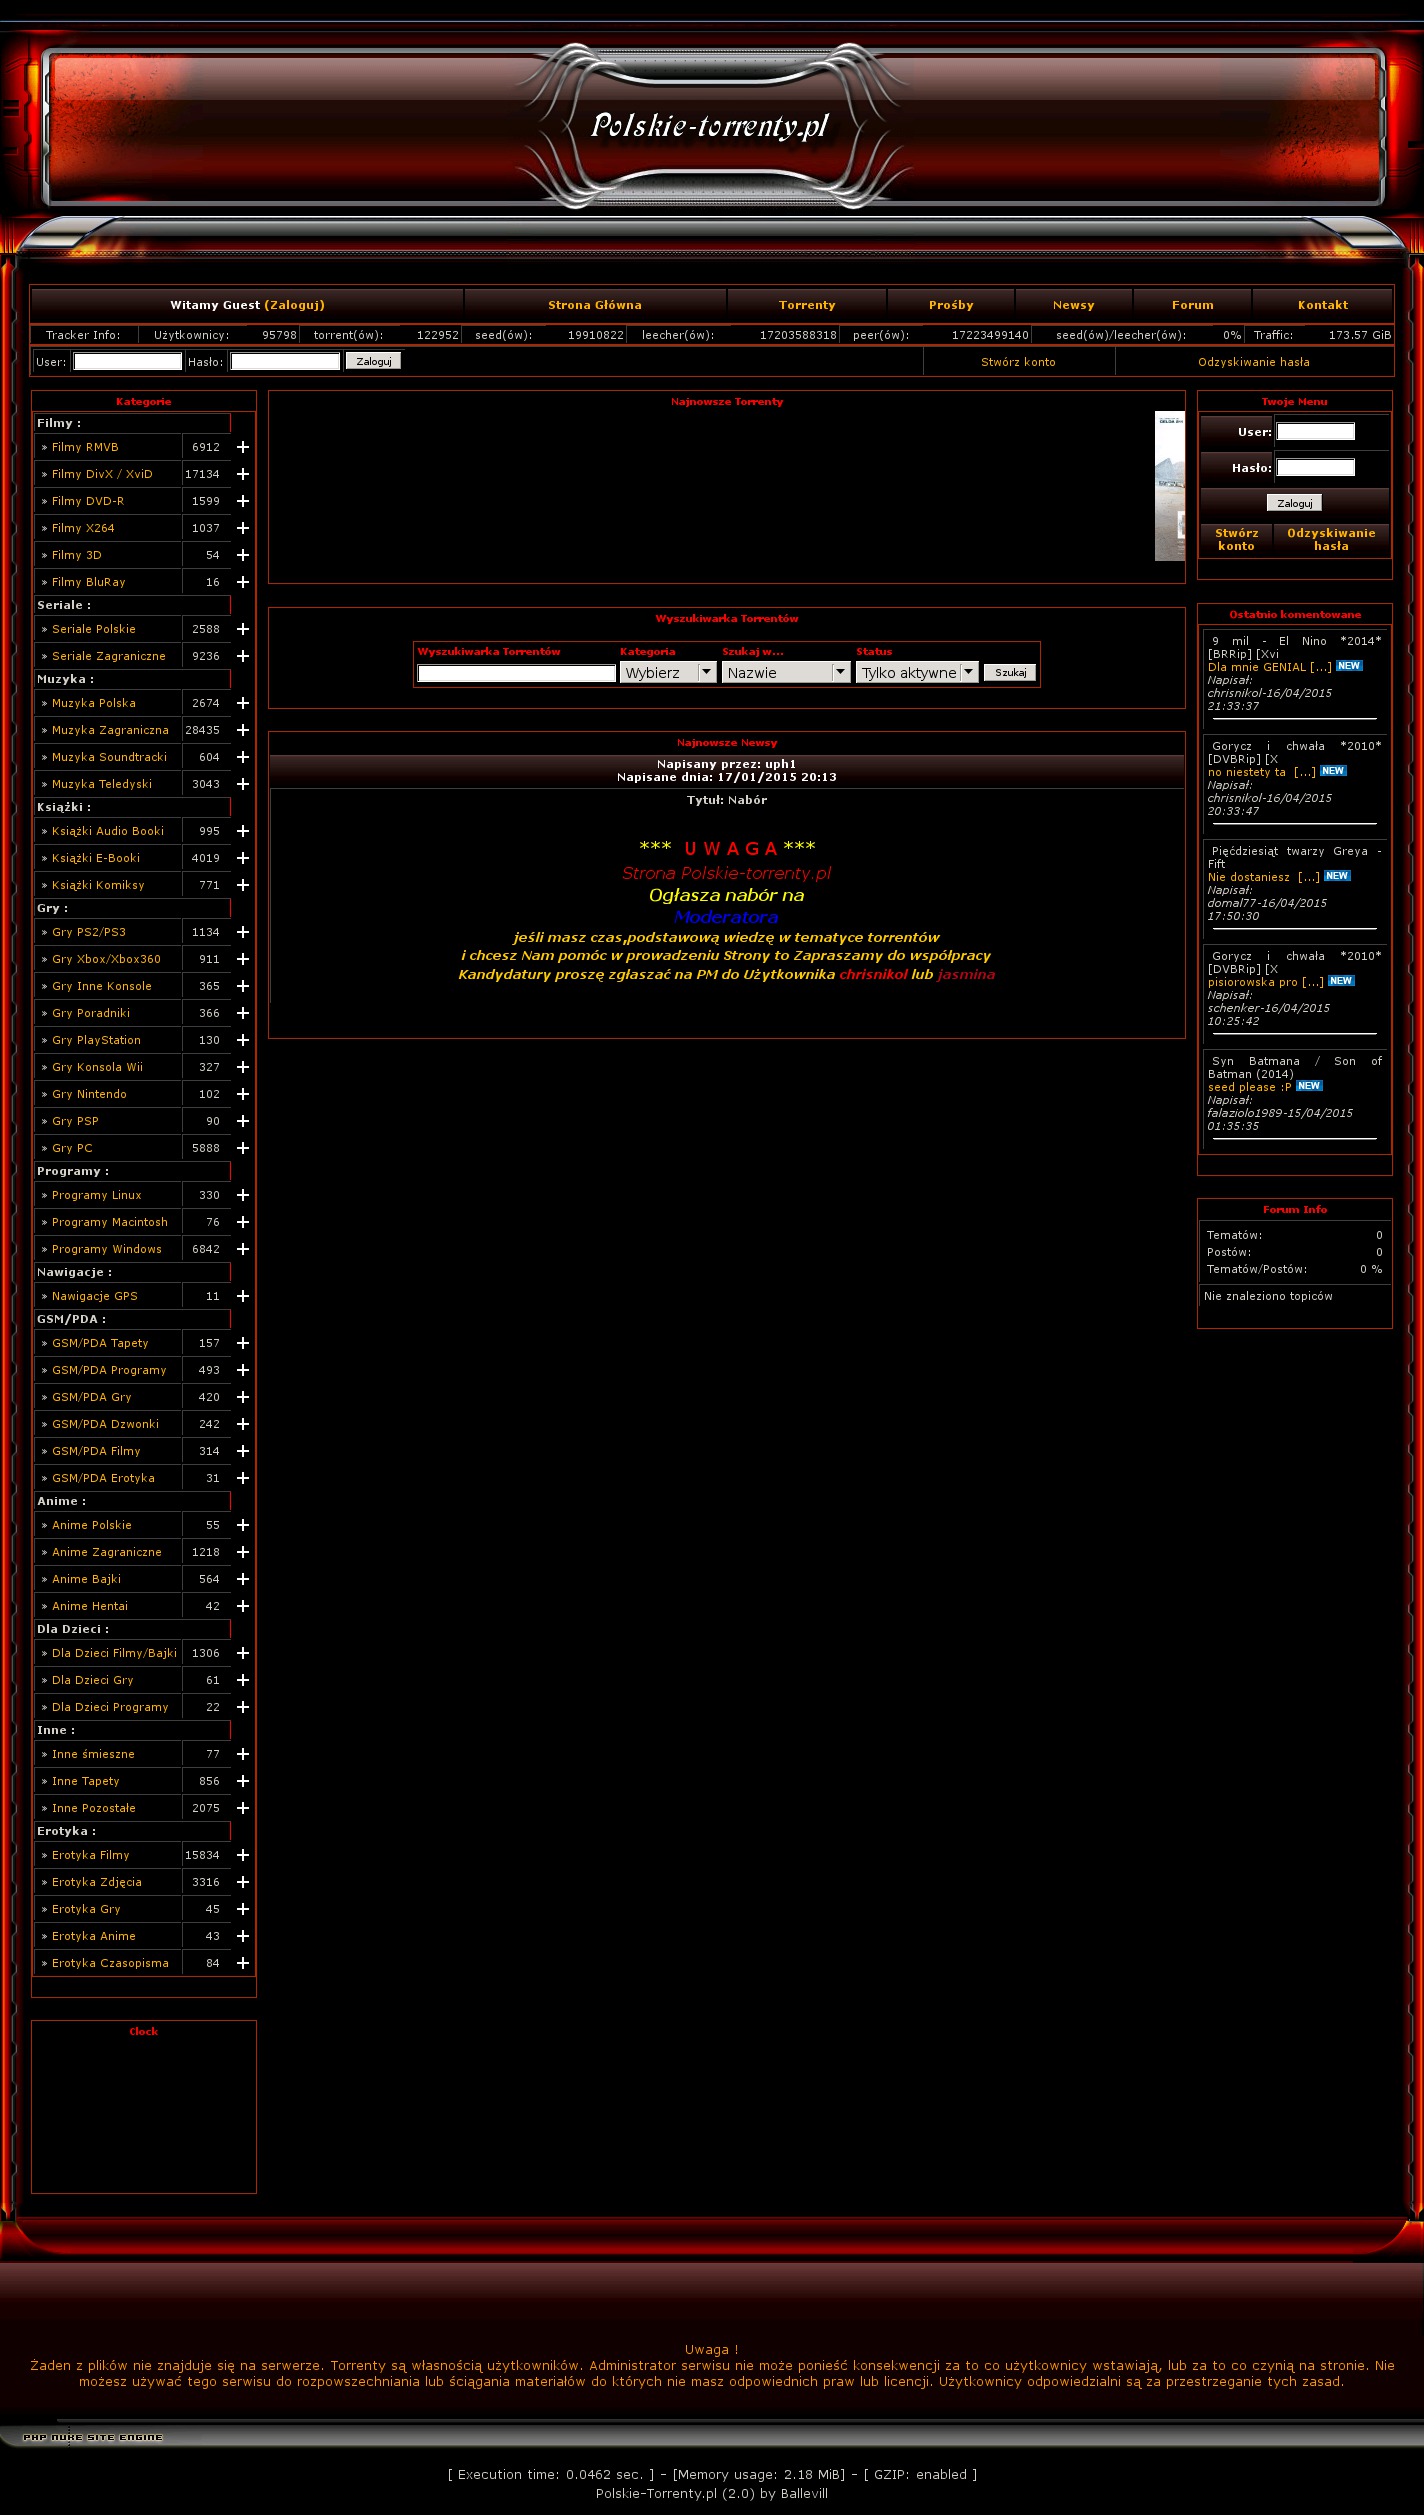Open the Status dropdown showing Tylko aktywne
This screenshot has height=2515, width=1424.
coord(917,672)
